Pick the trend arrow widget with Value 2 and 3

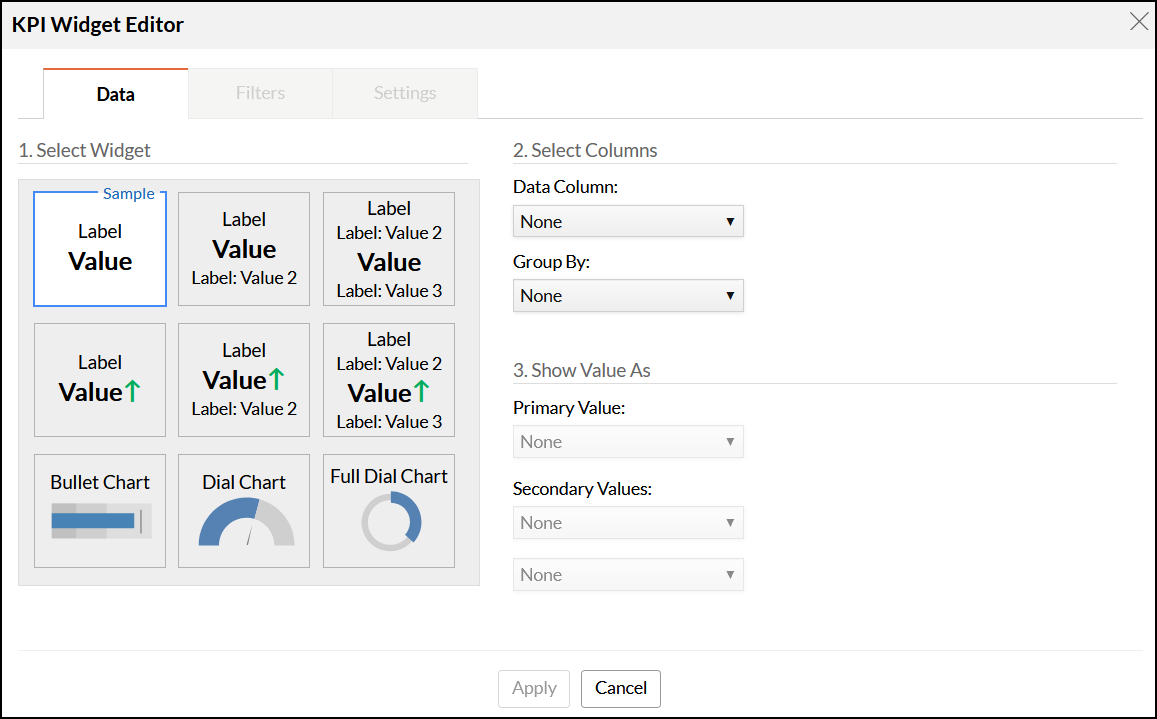tap(388, 380)
